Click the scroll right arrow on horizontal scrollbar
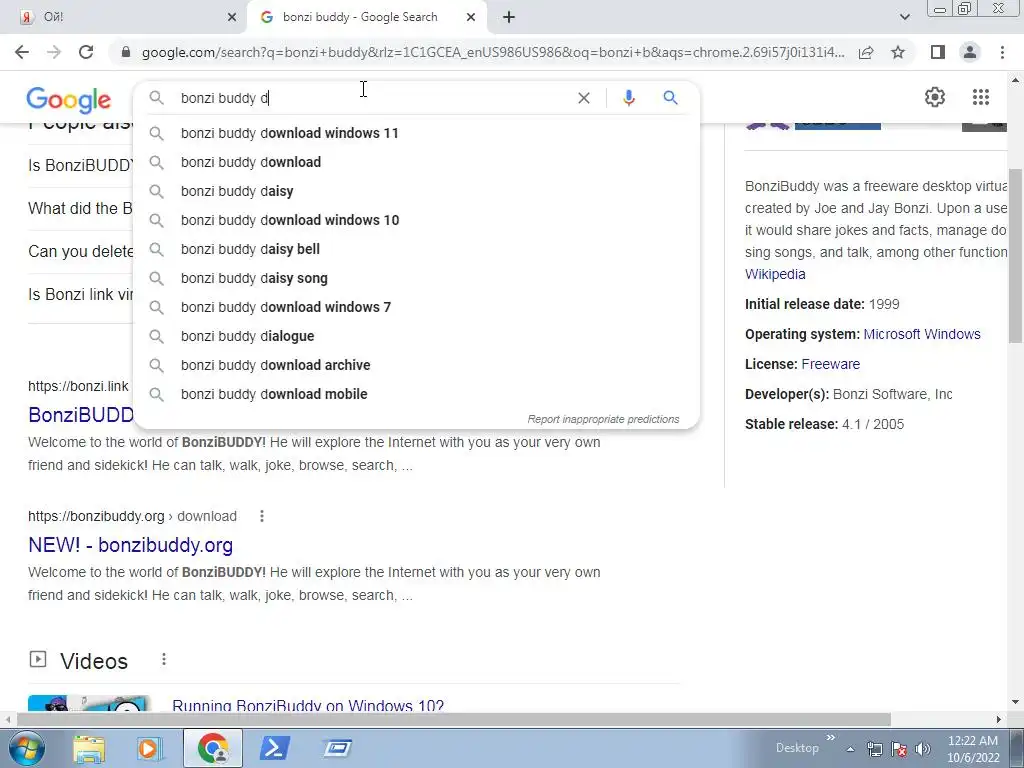1024x768 pixels. 999,719
